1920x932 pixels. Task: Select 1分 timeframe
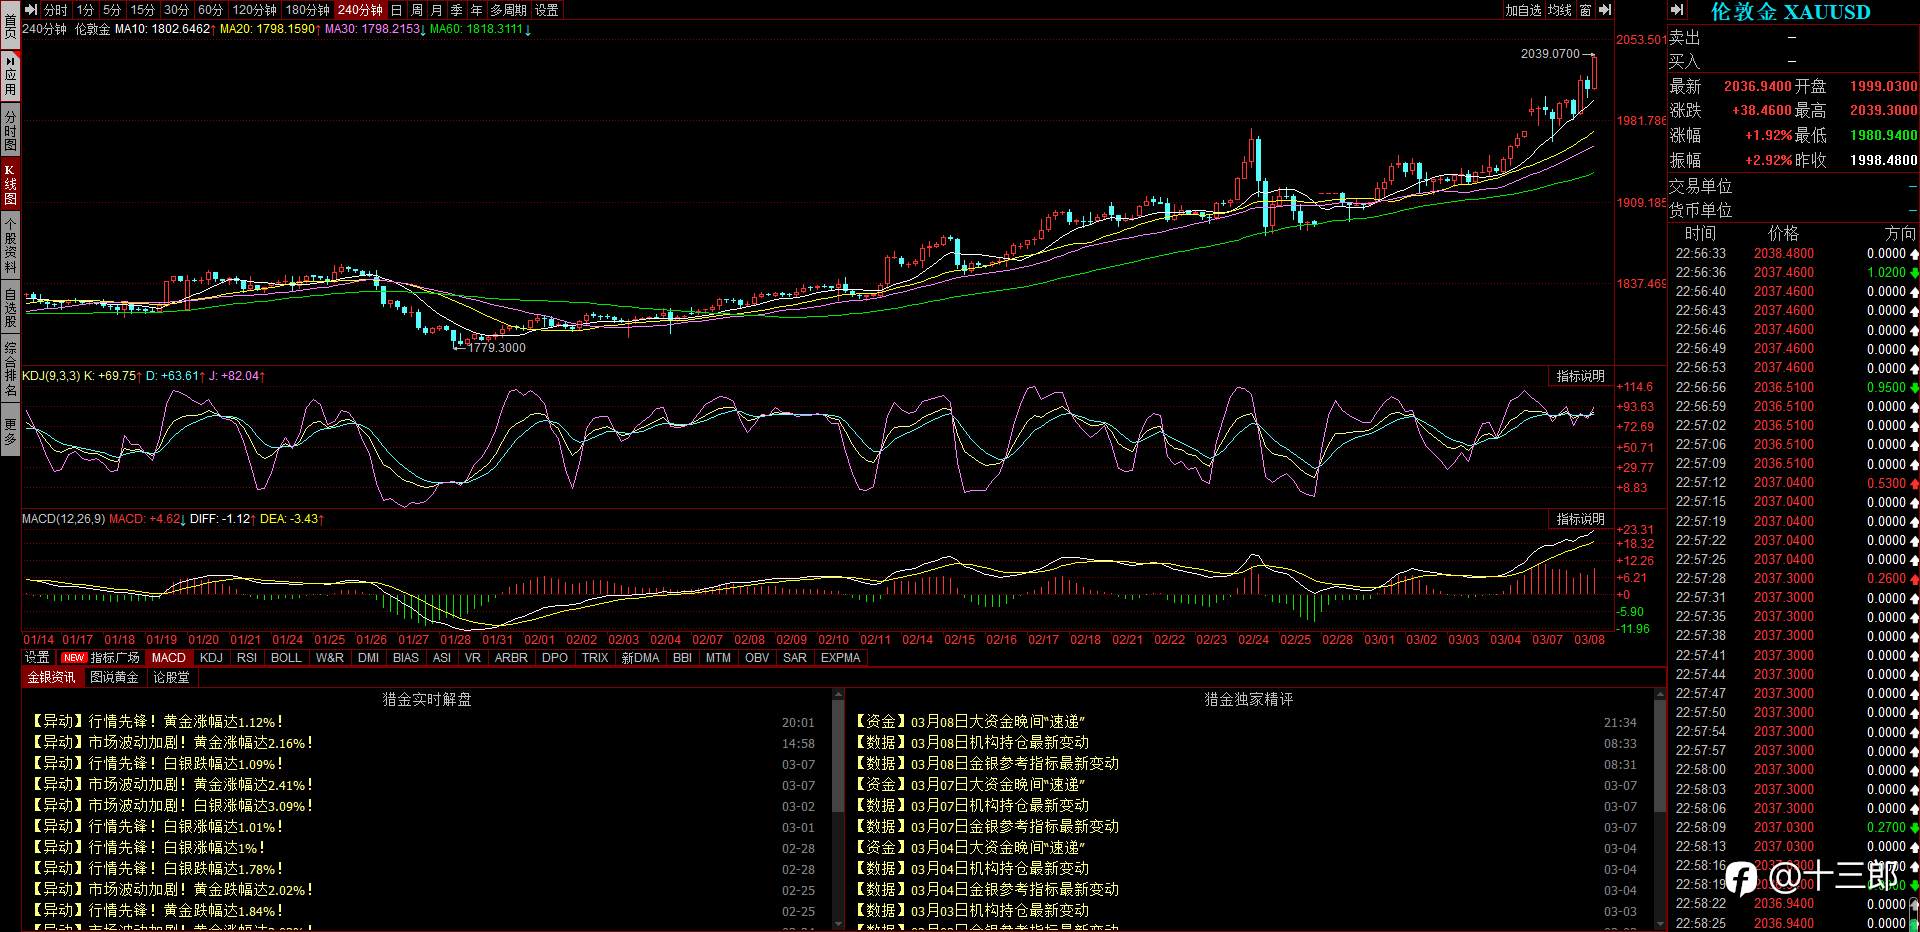(84, 10)
